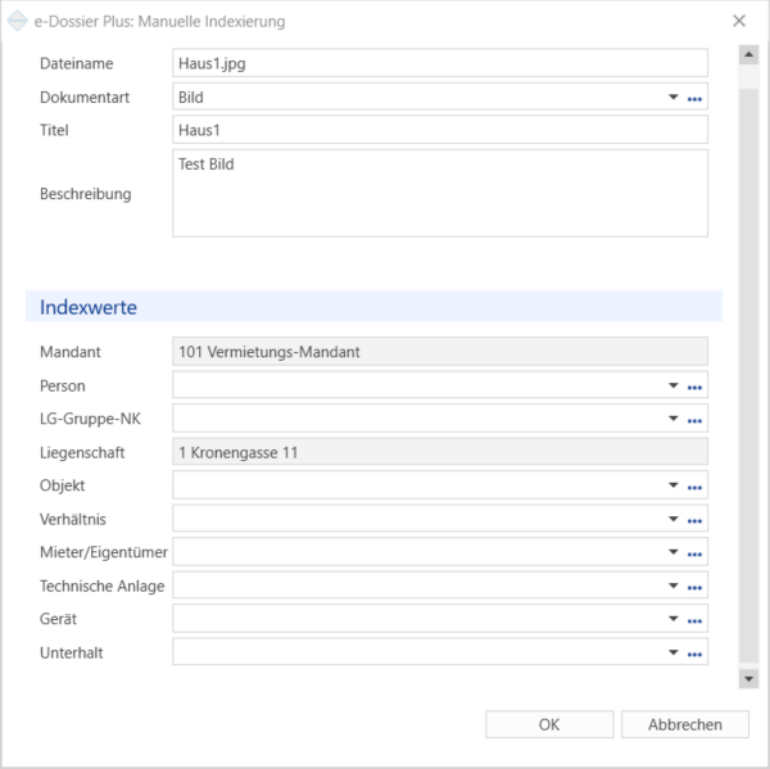Confirm with the OK button
The width and height of the screenshot is (770, 769).
click(550, 724)
